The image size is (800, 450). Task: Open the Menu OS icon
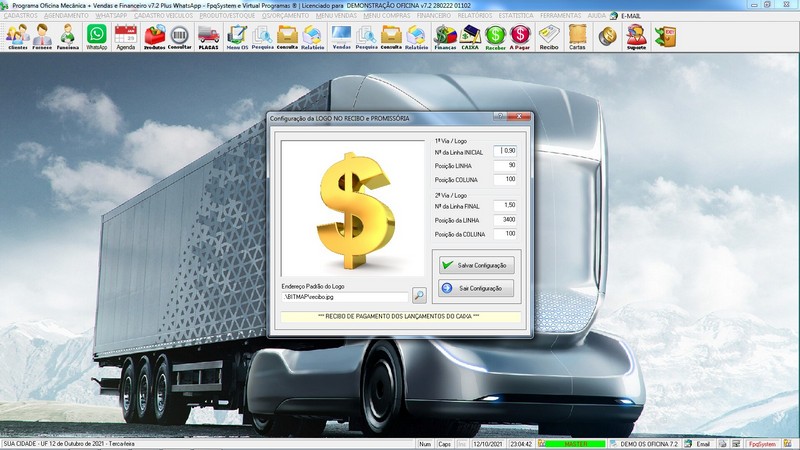pos(237,37)
